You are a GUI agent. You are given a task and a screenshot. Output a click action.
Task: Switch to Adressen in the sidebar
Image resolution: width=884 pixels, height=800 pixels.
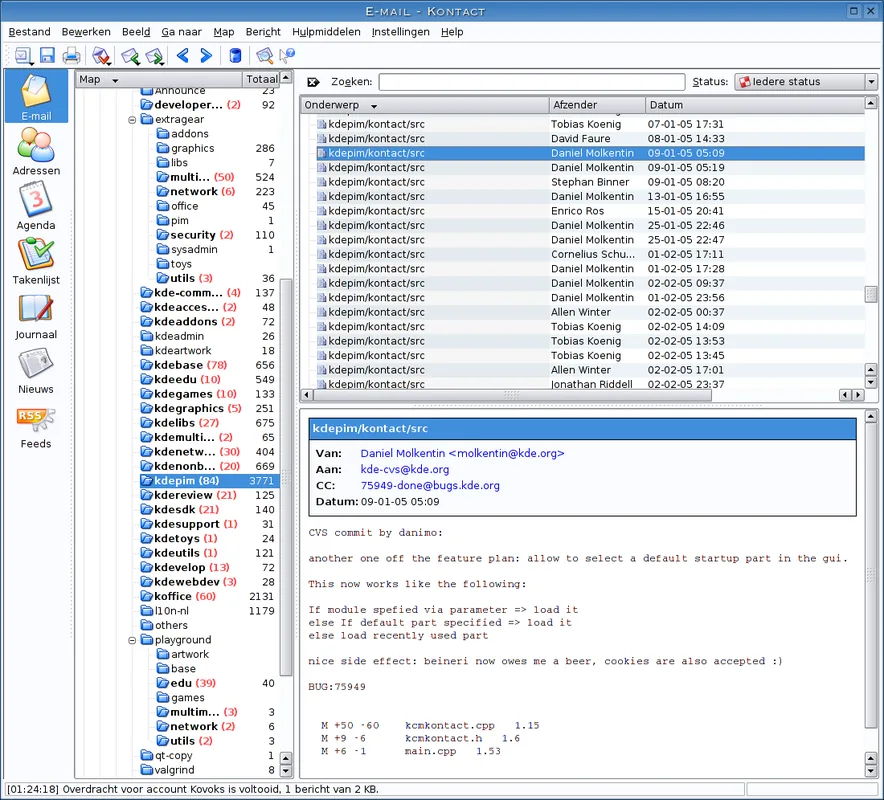tap(36, 151)
